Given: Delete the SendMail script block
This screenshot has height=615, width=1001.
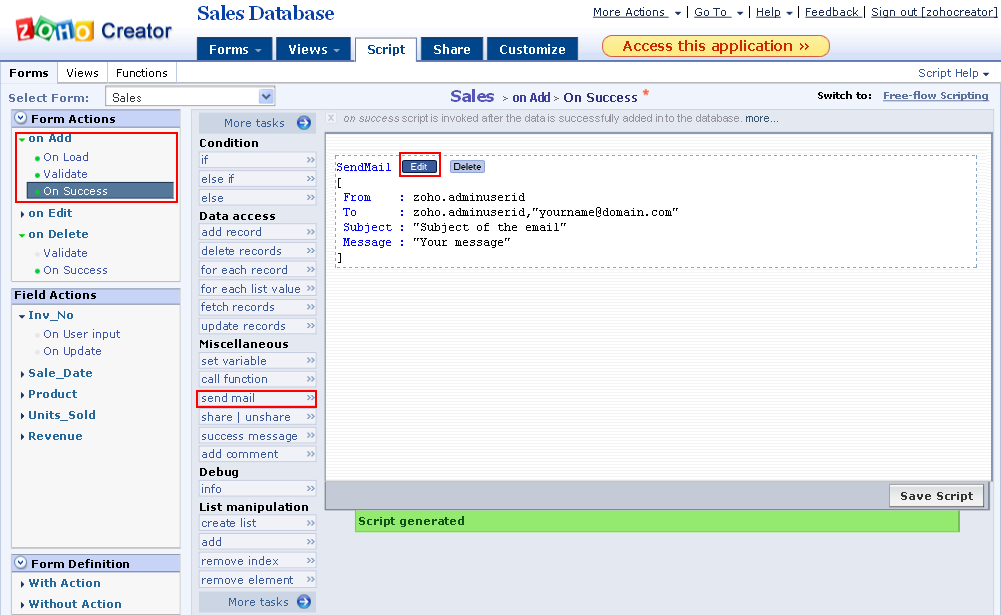Looking at the screenshot, I should click(x=467, y=167).
